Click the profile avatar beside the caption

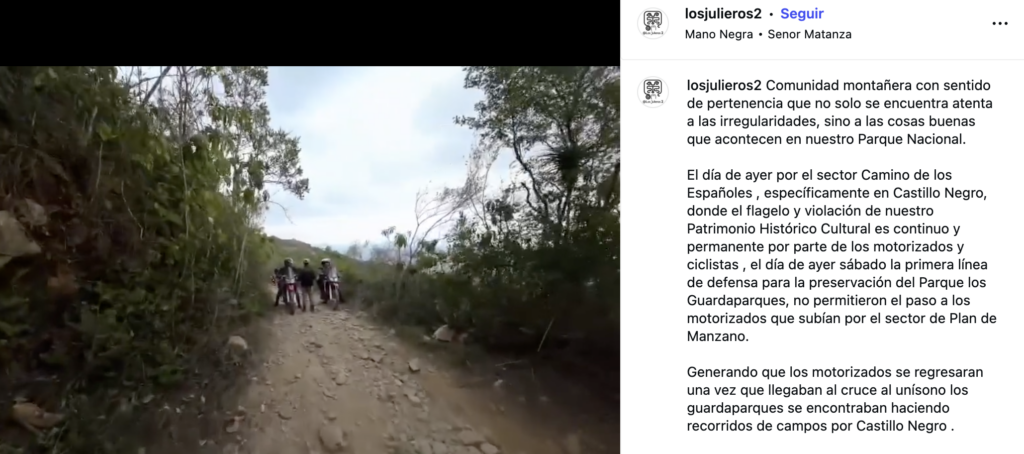pos(652,92)
